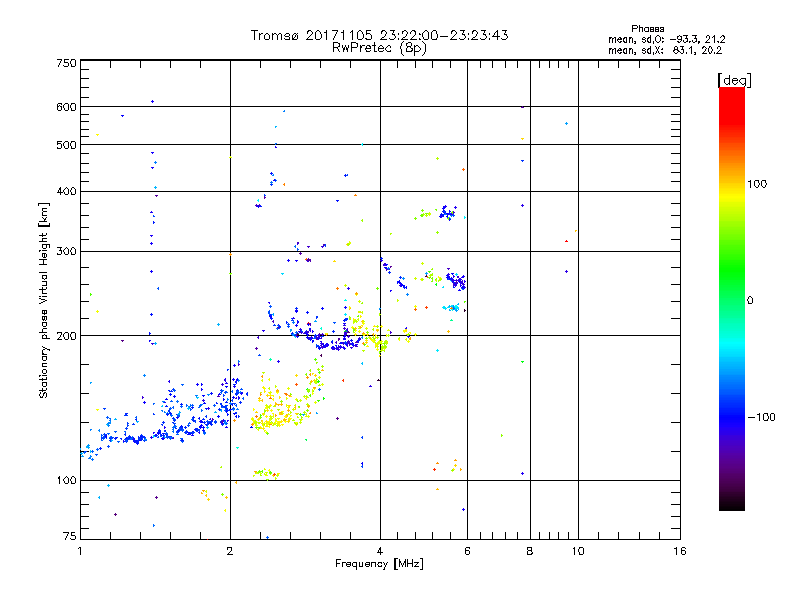Click the y-axis tick label '75'

pos(70,536)
